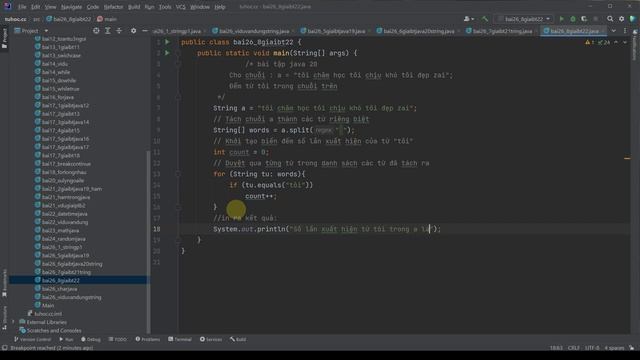
Task: Open Debug tool window at bottom
Action: pos(91,339)
